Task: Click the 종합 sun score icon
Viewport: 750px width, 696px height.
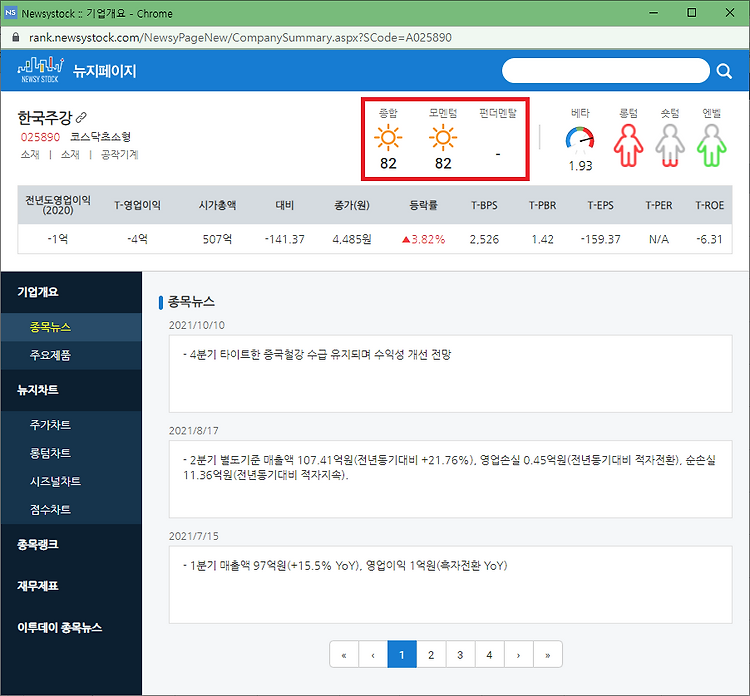Action: pyautogui.click(x=388, y=138)
